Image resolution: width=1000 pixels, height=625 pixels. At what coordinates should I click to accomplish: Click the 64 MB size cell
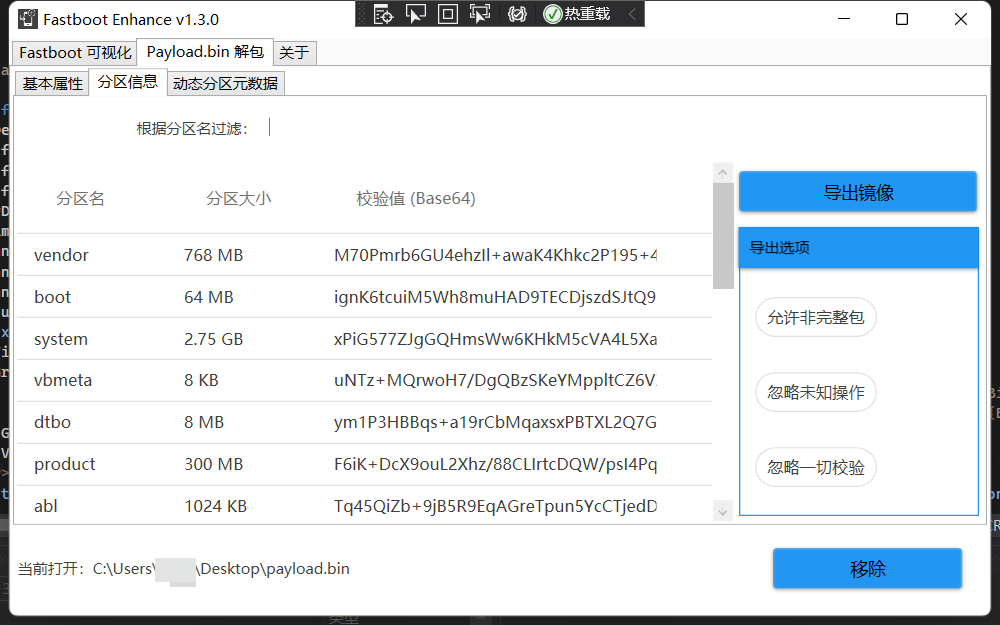click(209, 297)
